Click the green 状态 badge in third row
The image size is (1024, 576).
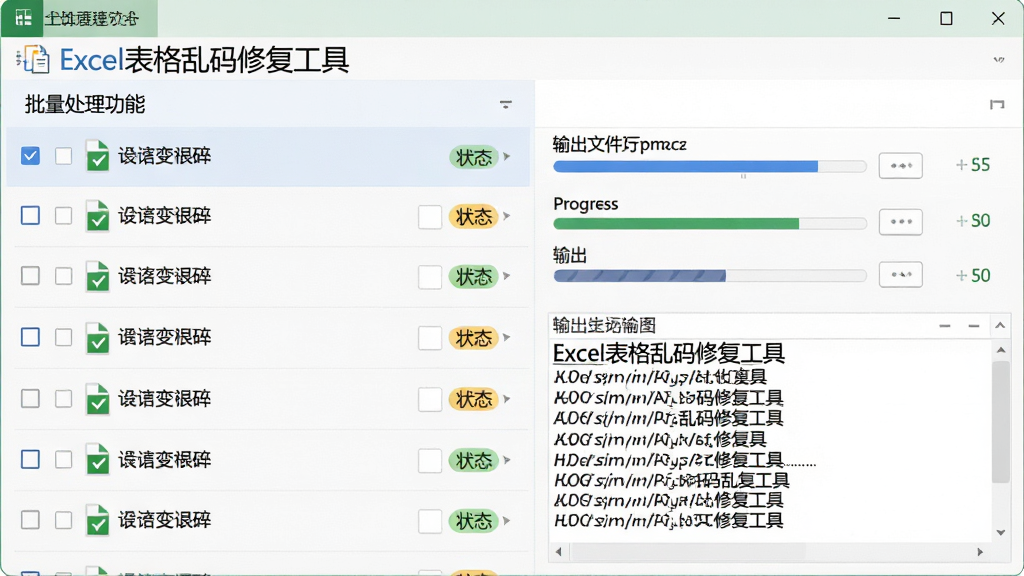pos(473,277)
